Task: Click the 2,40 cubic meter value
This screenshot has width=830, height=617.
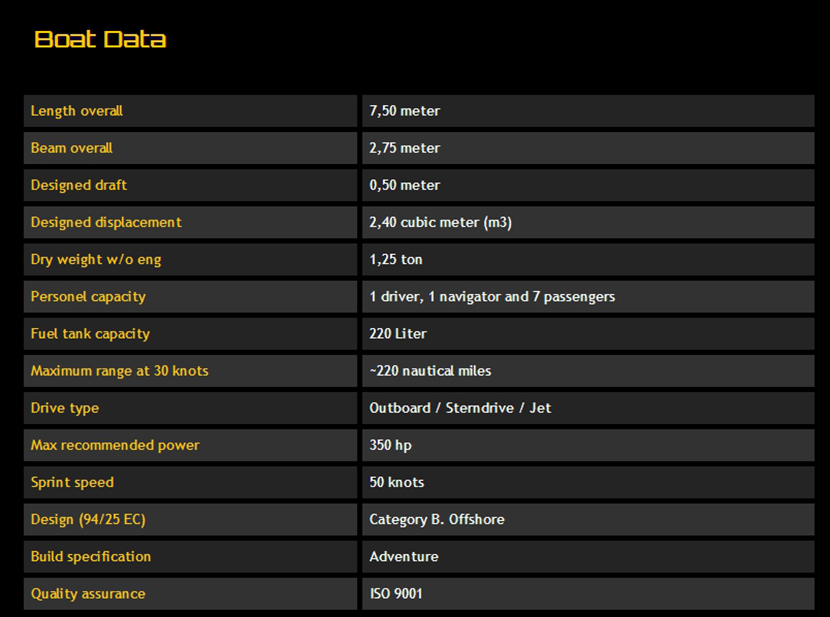Action: pos(441,222)
